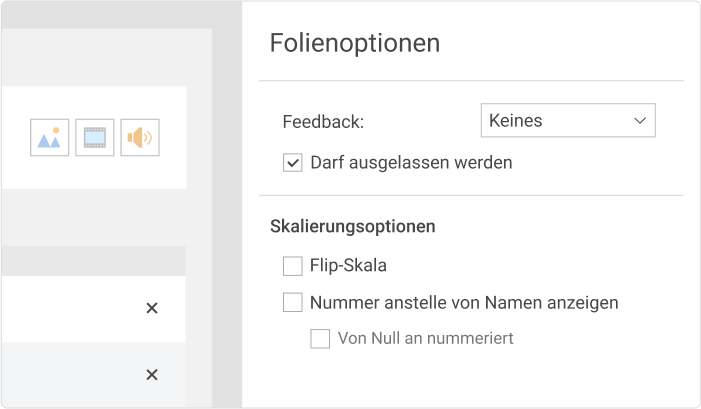701x409 pixels.
Task: Click the Darf ausgelassen werden label text
Action: (411, 163)
